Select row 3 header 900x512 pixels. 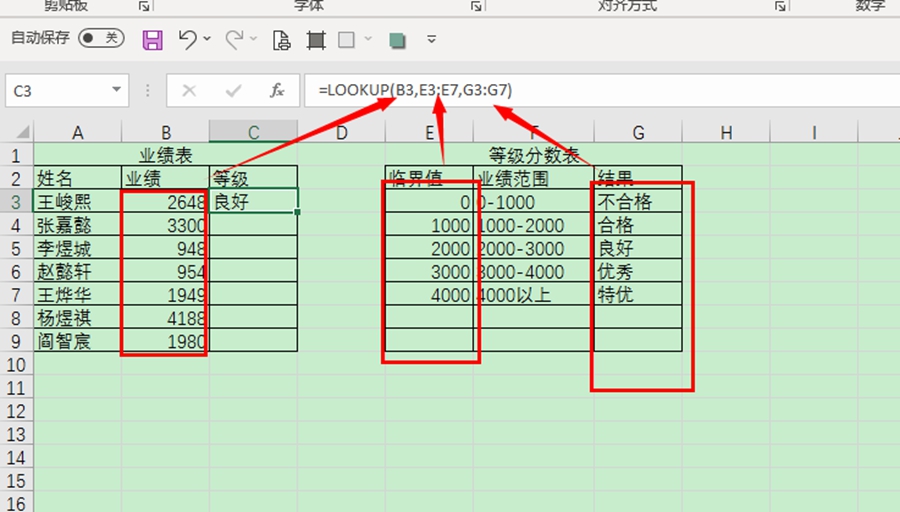[16, 202]
